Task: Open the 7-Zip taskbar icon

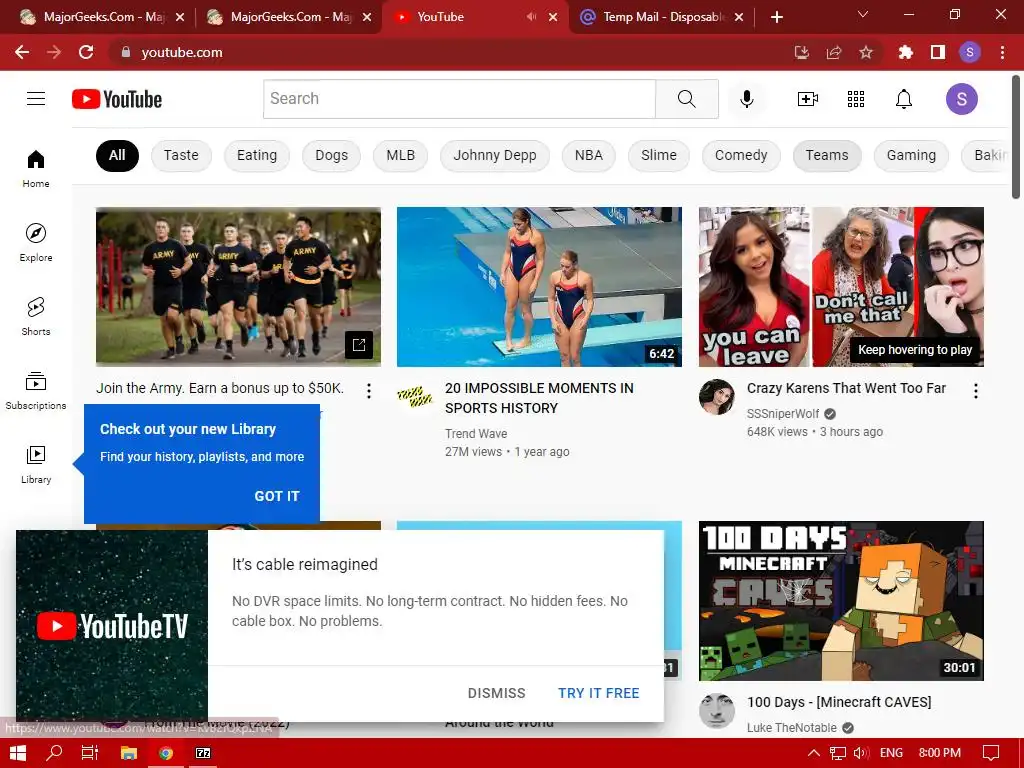Action: point(203,753)
